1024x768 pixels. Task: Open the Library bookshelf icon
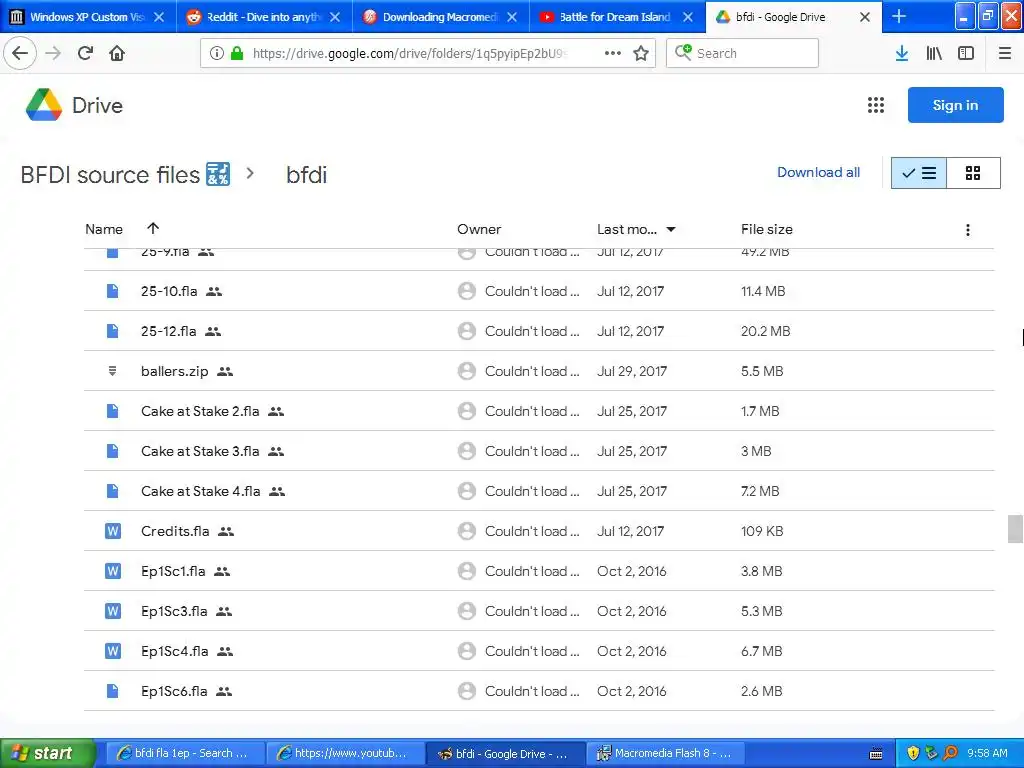click(x=934, y=53)
